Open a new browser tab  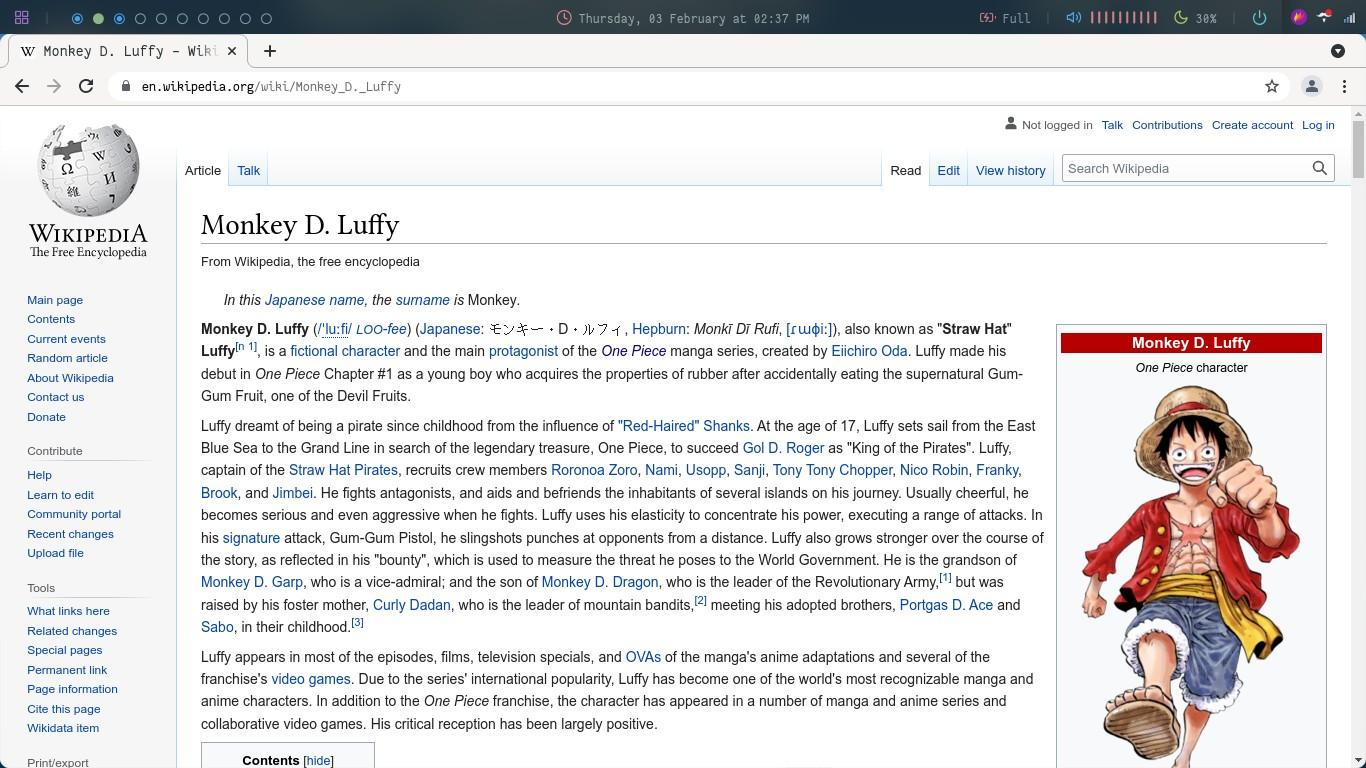point(269,51)
